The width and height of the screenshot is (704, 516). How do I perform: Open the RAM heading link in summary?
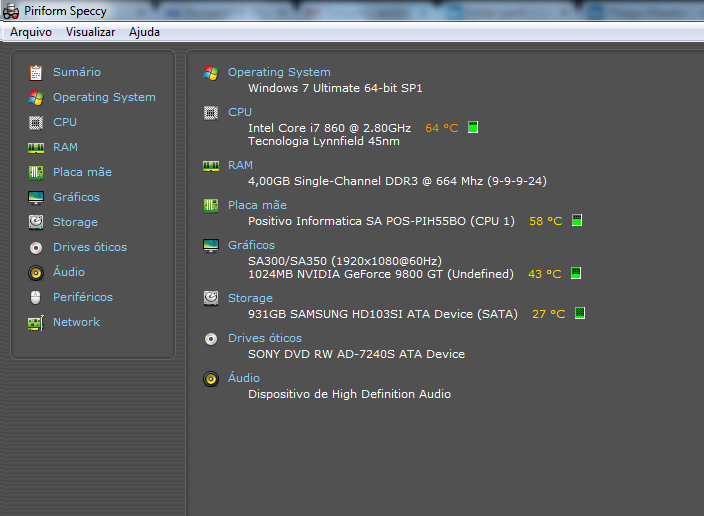tap(240, 165)
